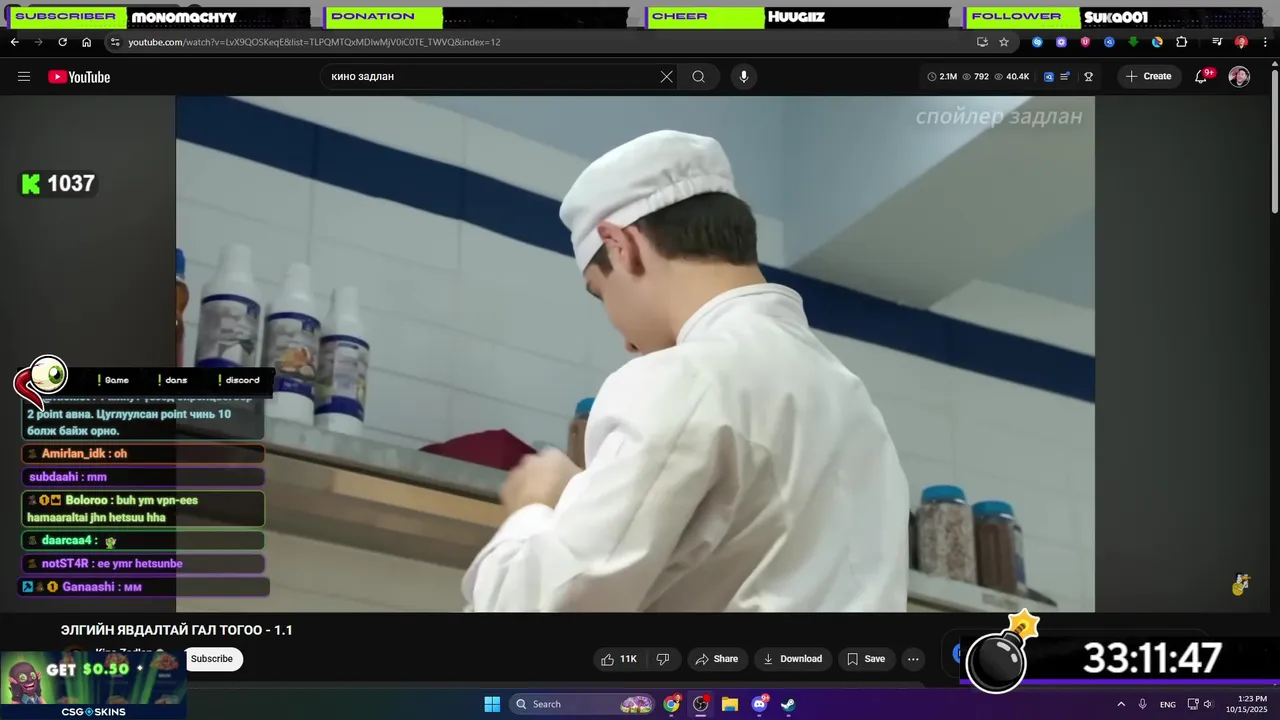Open more actions three-dot menu under video

coord(913,659)
